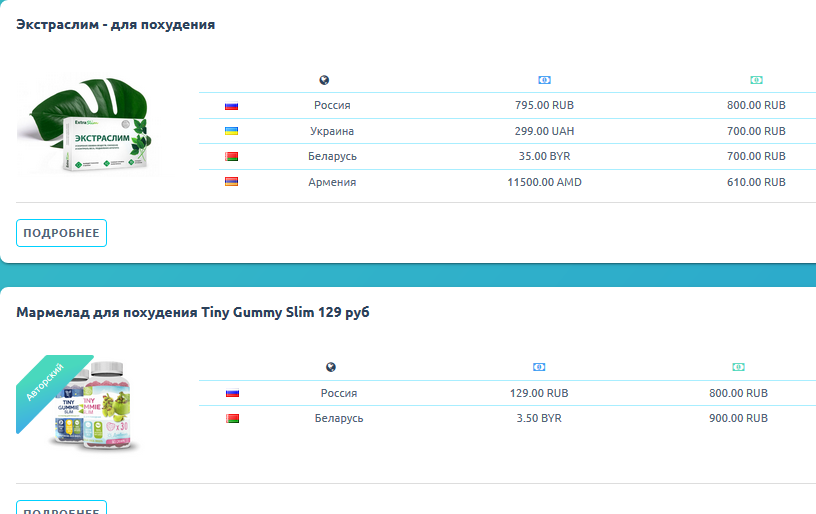The width and height of the screenshot is (816, 514).
Task: Click the Belarus flag in the Tiny Gummy Slim table
Action: (x=233, y=418)
